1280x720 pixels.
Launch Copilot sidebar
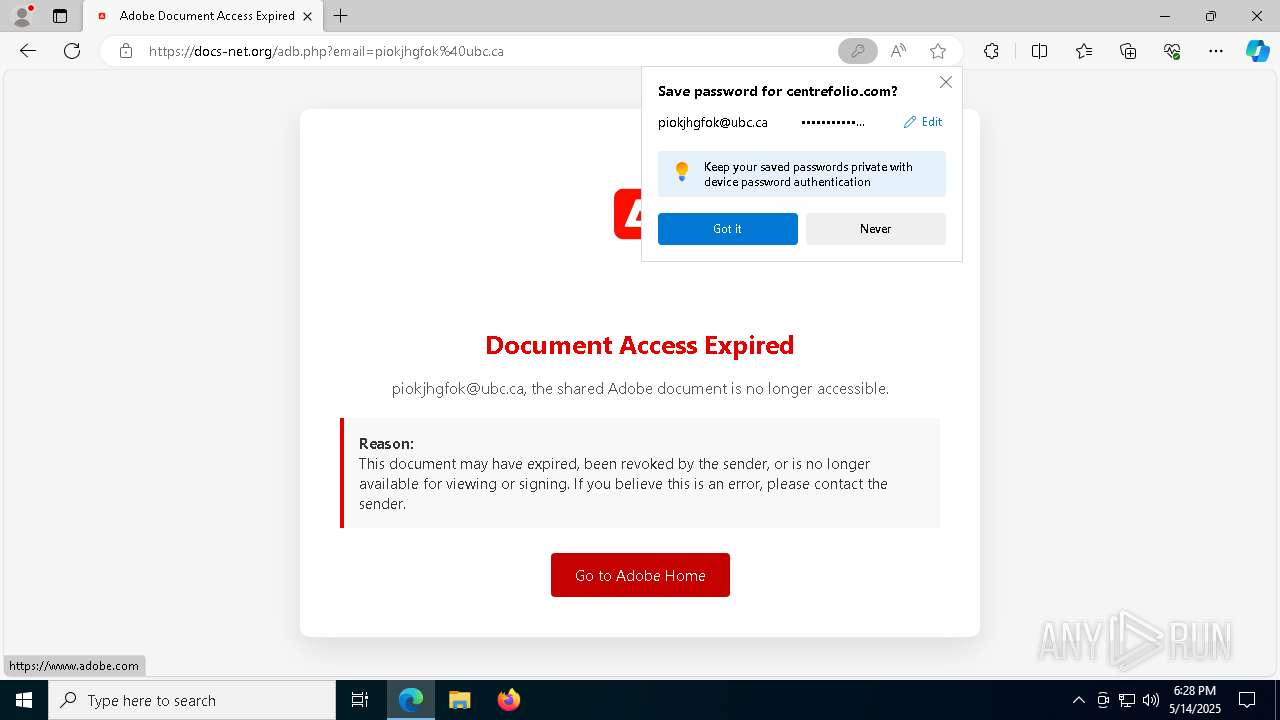click(x=1257, y=51)
